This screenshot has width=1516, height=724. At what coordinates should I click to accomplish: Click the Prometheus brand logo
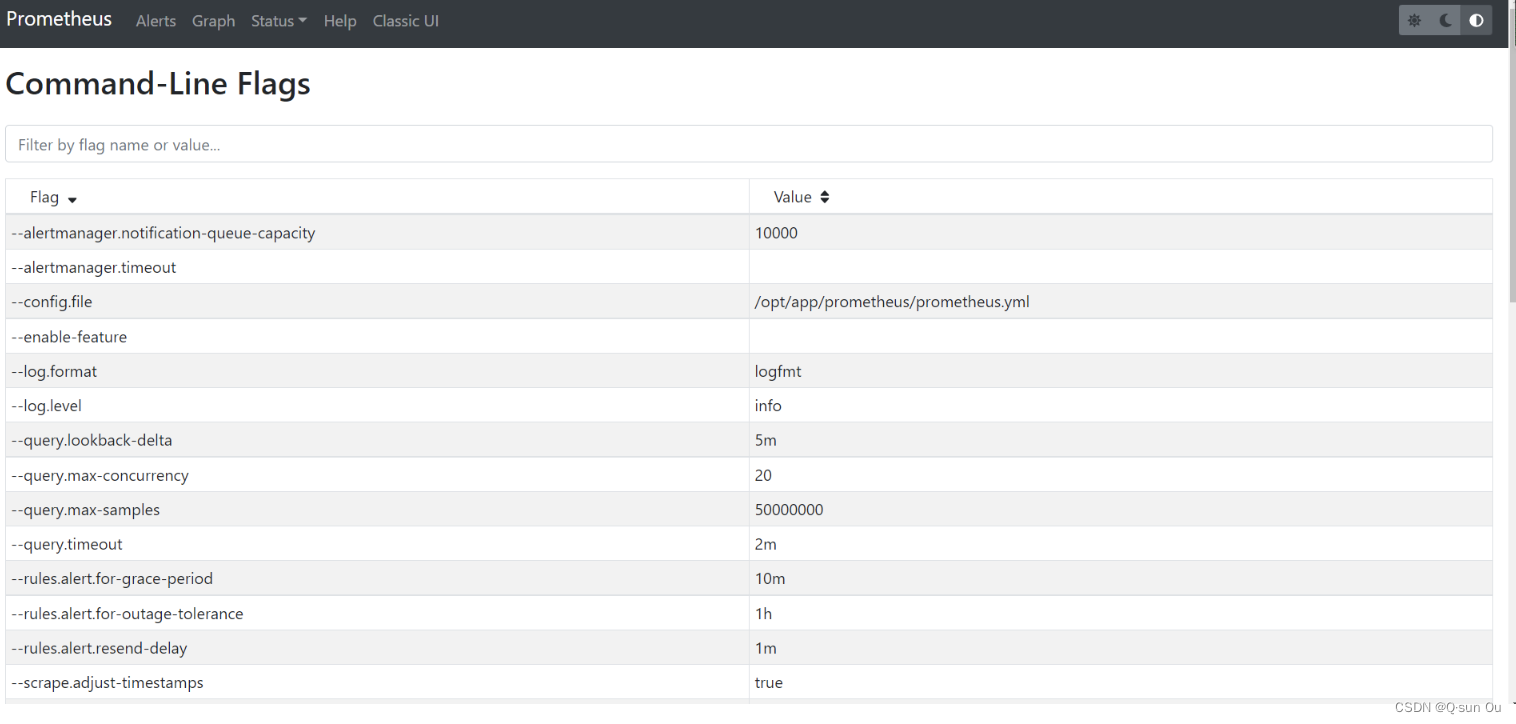pos(59,19)
